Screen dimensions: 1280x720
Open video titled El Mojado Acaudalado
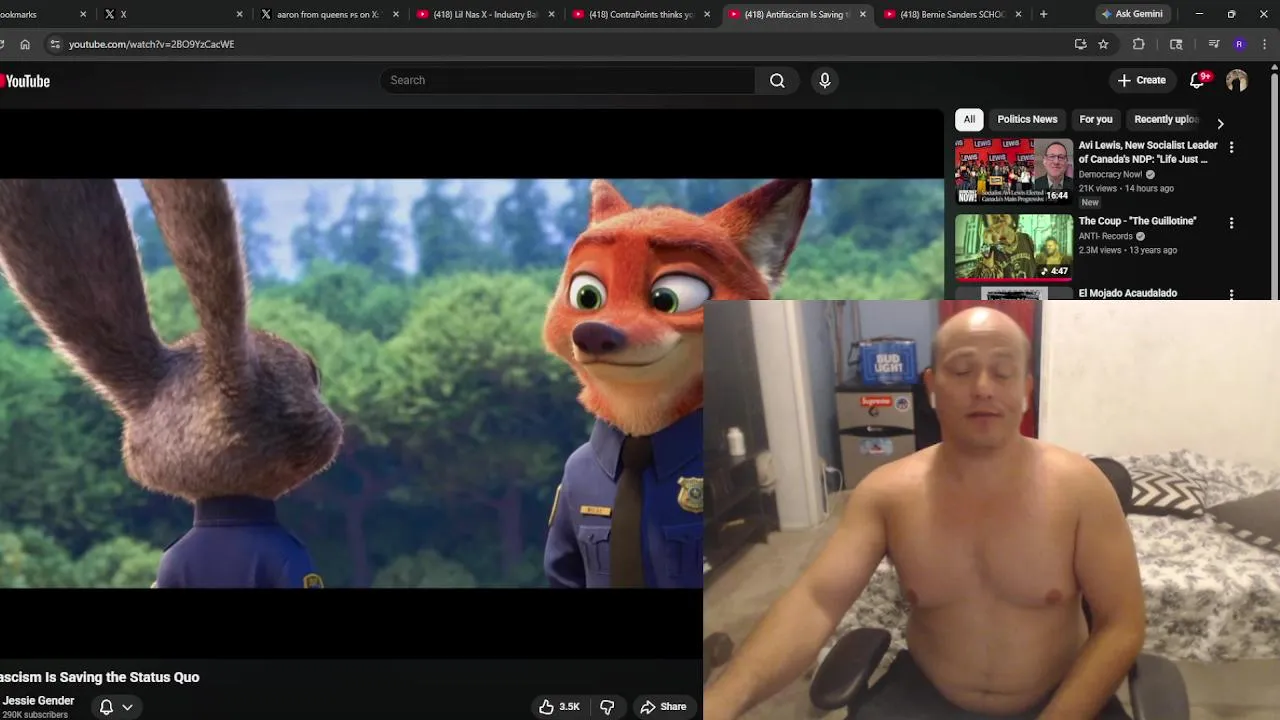pos(1127,293)
